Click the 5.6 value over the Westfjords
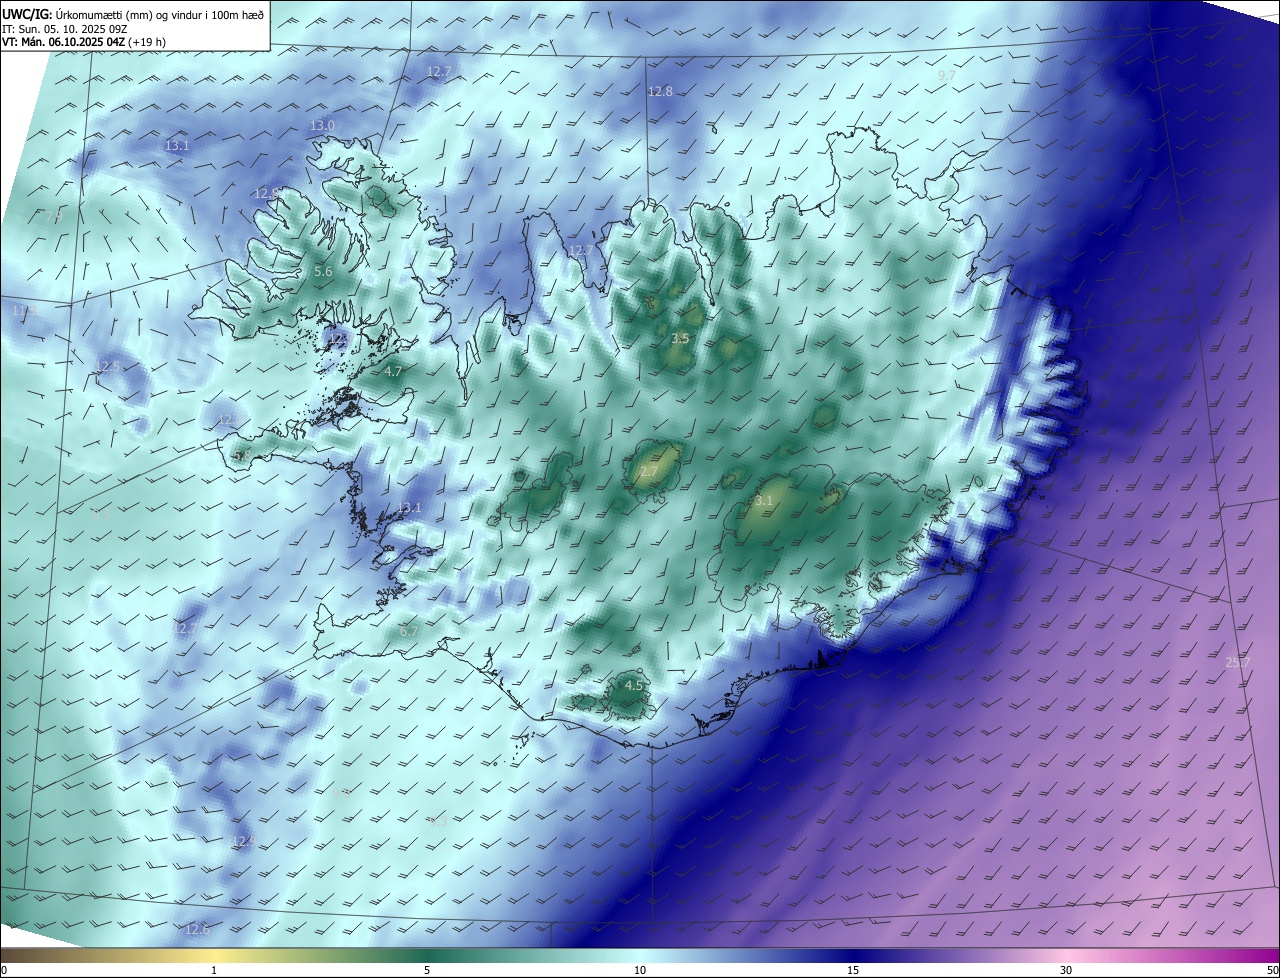Image resolution: width=1280 pixels, height=978 pixels. point(323,271)
